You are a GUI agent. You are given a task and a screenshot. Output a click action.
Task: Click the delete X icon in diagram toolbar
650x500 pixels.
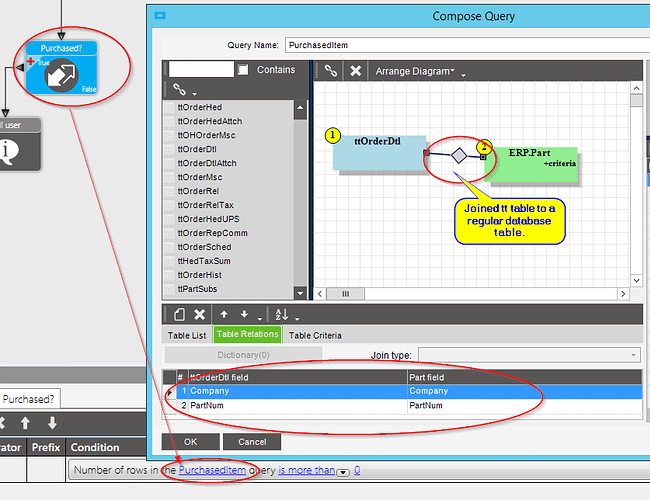pyautogui.click(x=355, y=71)
